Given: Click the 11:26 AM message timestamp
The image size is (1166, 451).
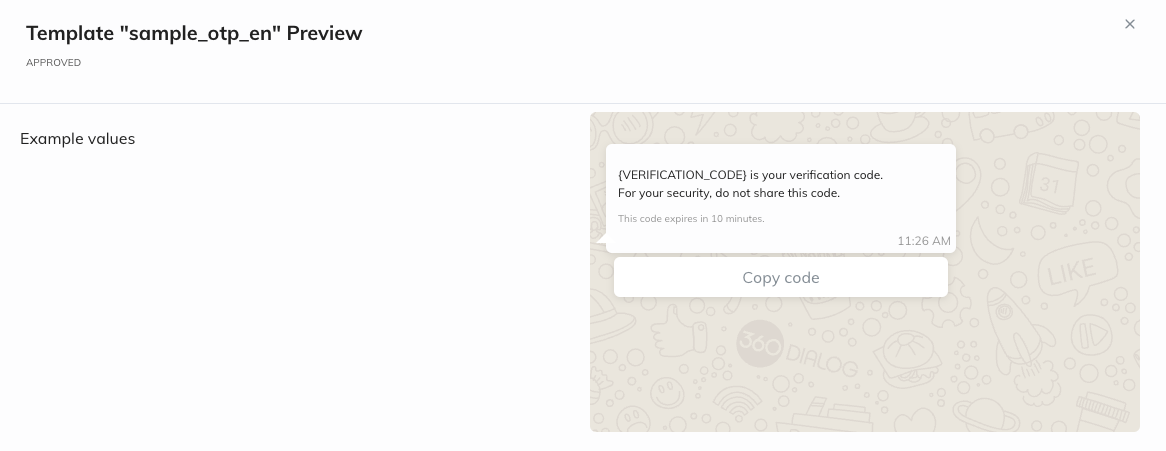Looking at the screenshot, I should [x=923, y=241].
